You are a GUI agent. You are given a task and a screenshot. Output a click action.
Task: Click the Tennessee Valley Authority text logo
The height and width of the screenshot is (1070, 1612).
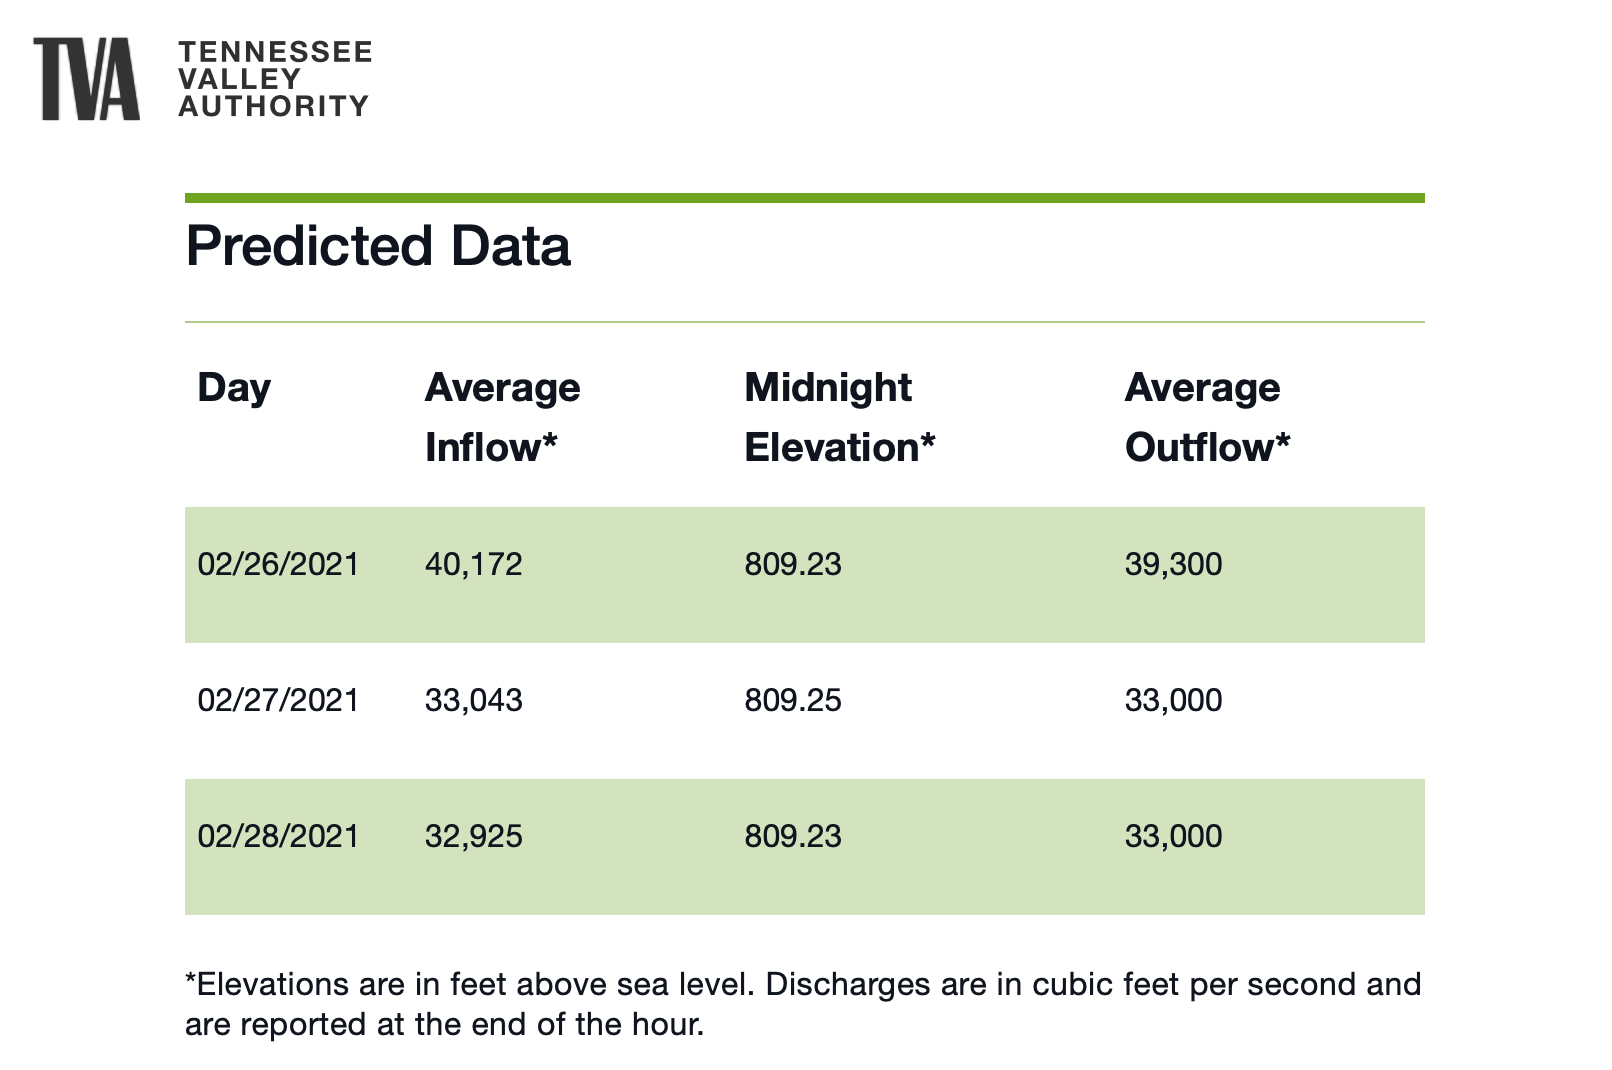click(274, 79)
